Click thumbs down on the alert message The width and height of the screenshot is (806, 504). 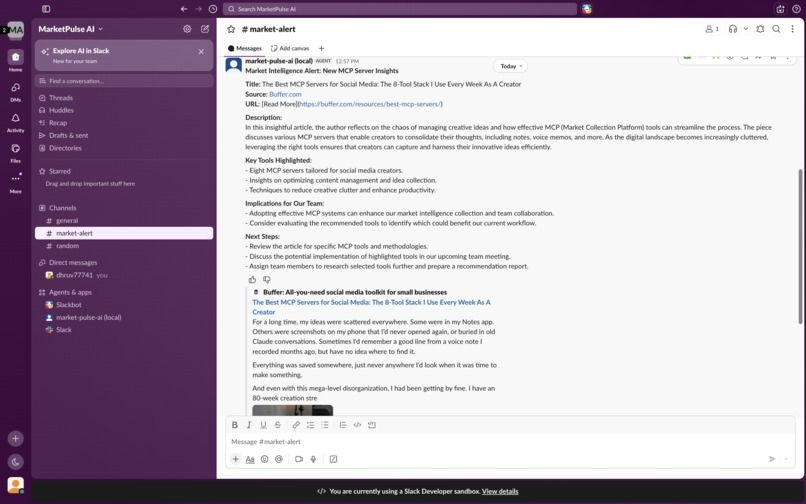point(267,280)
